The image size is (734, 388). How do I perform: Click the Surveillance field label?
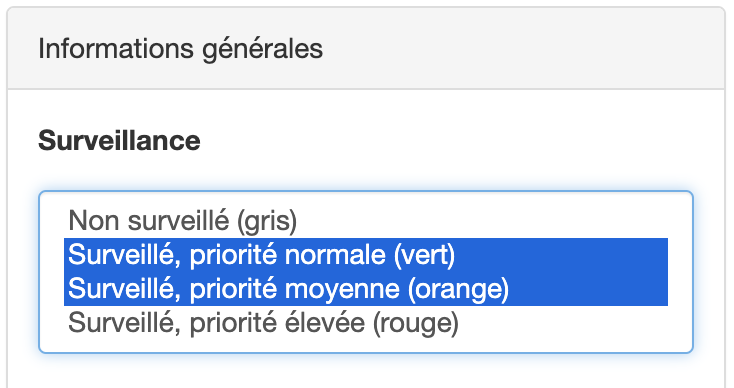click(119, 140)
